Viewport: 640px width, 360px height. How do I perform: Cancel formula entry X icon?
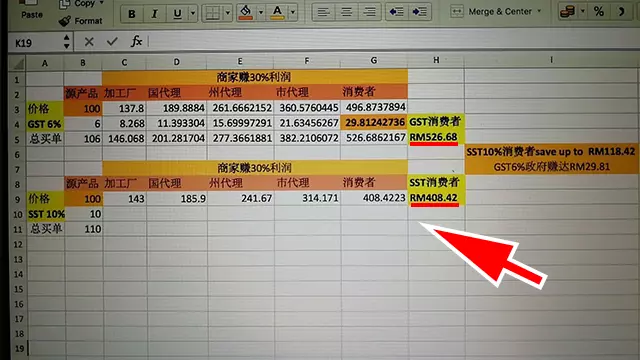(89, 42)
